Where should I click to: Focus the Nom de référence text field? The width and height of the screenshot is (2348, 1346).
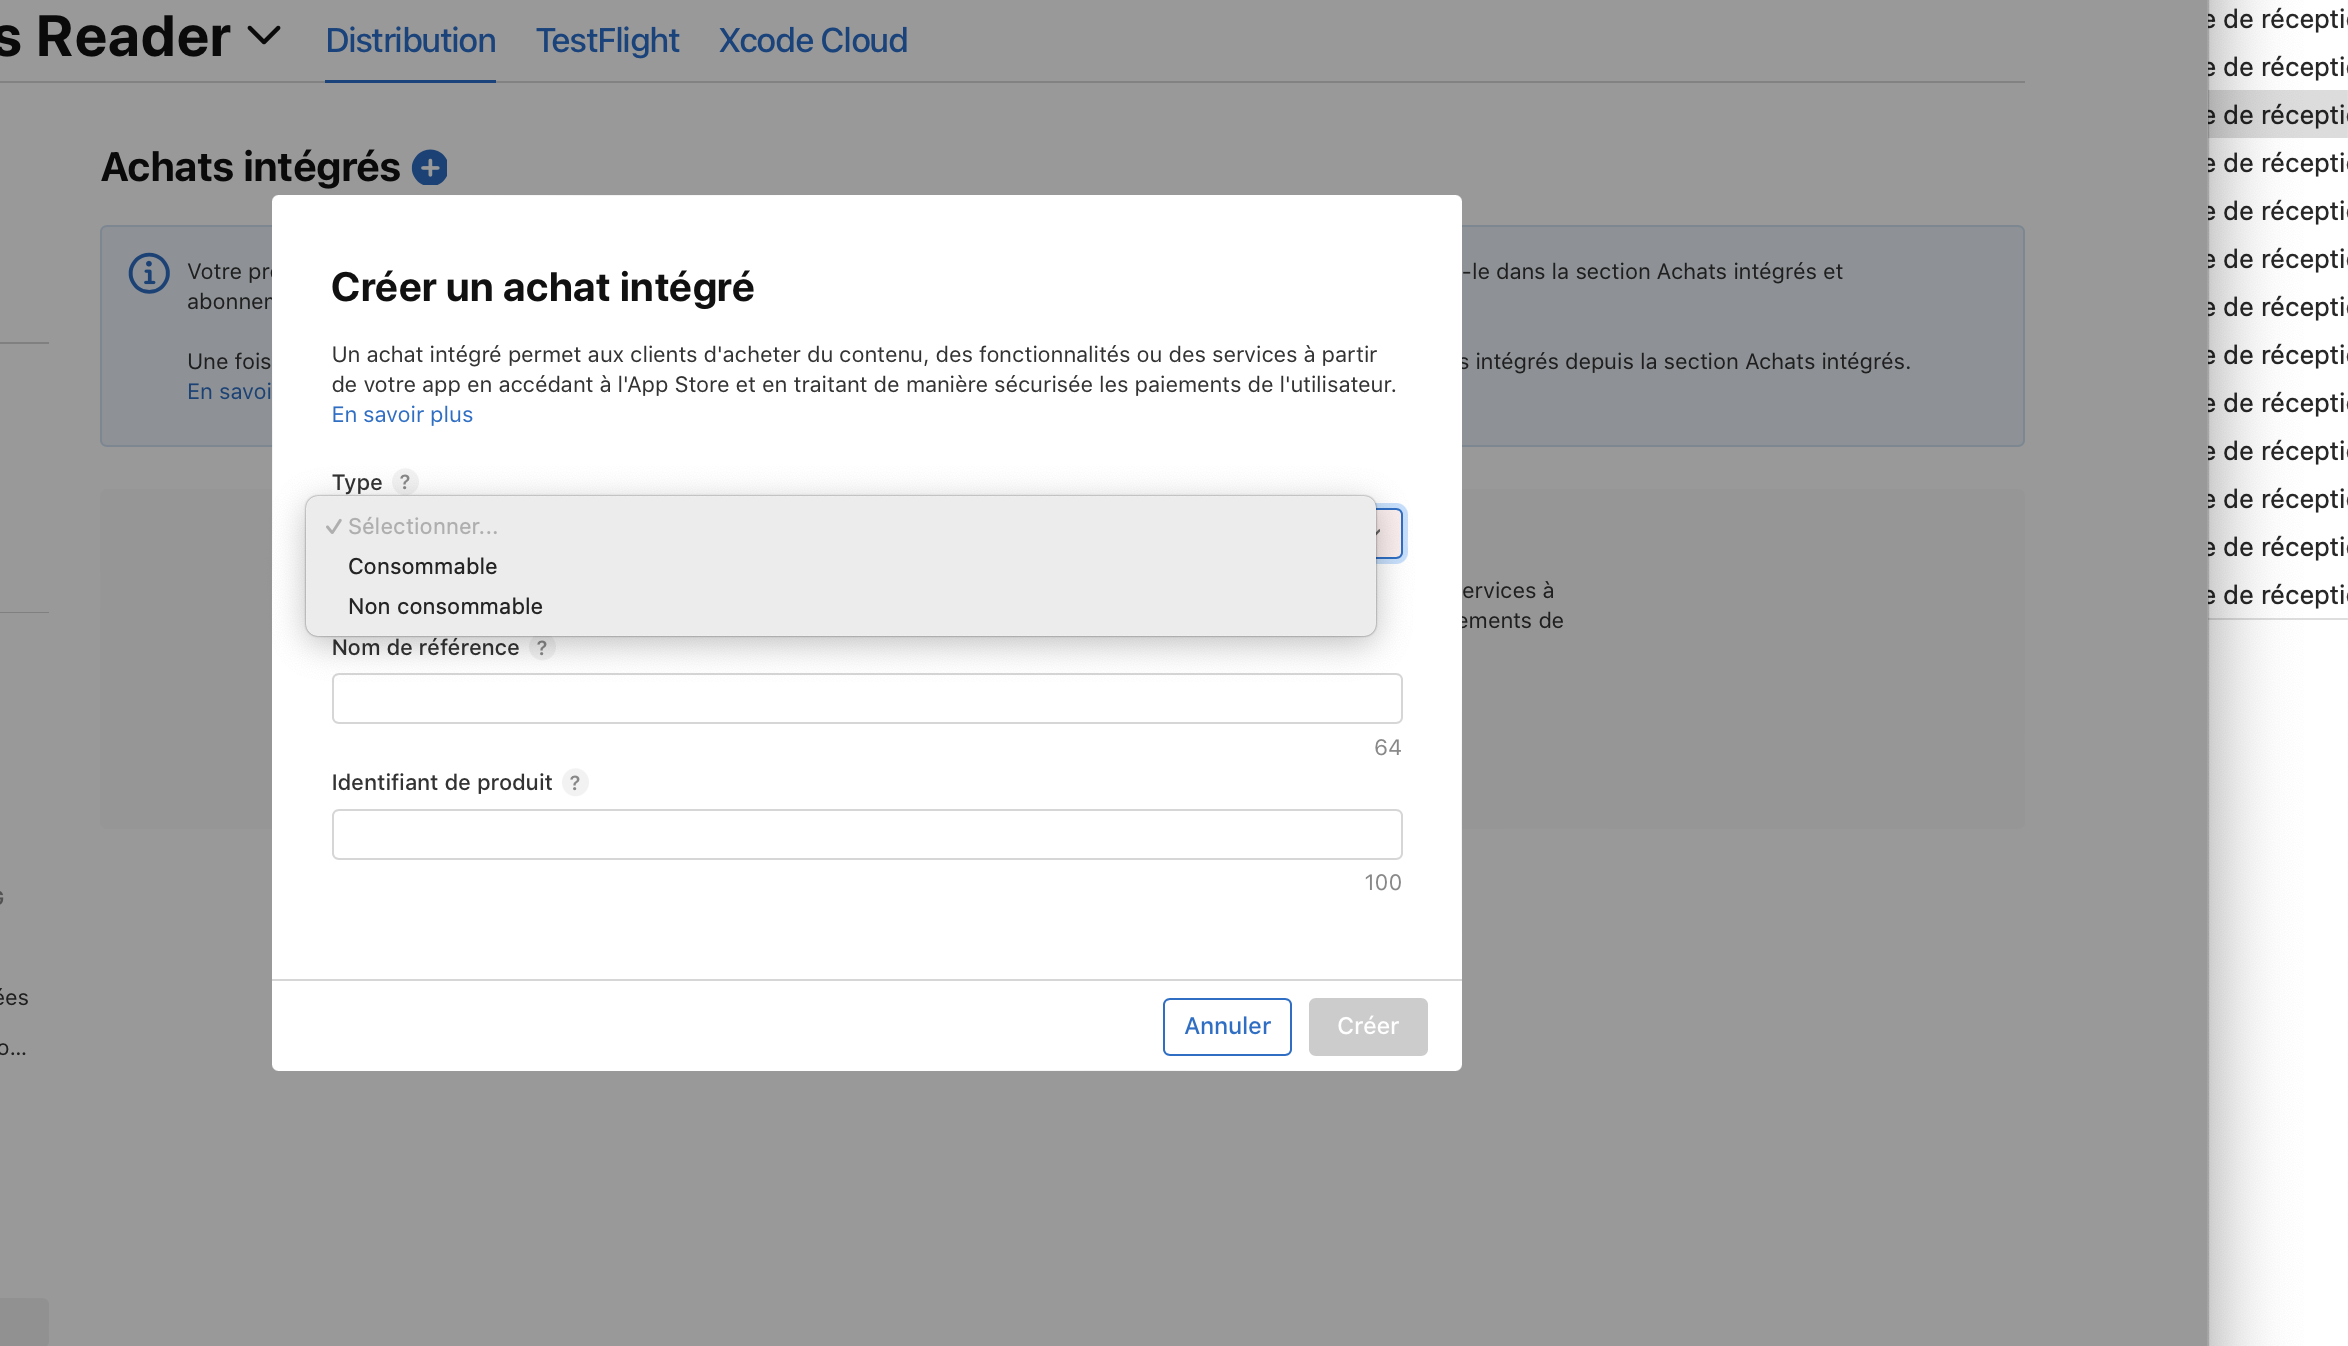coord(866,698)
